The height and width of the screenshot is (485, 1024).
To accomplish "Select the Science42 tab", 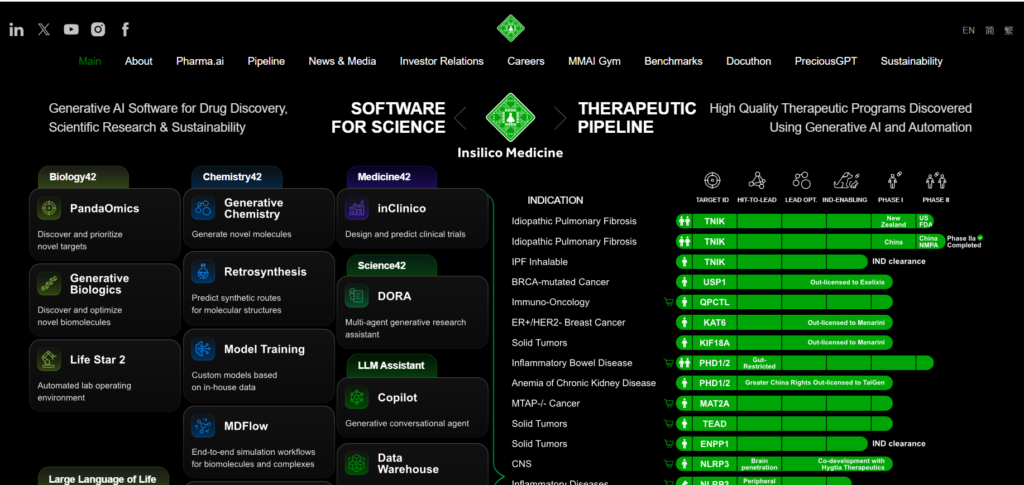I will (x=391, y=266).
